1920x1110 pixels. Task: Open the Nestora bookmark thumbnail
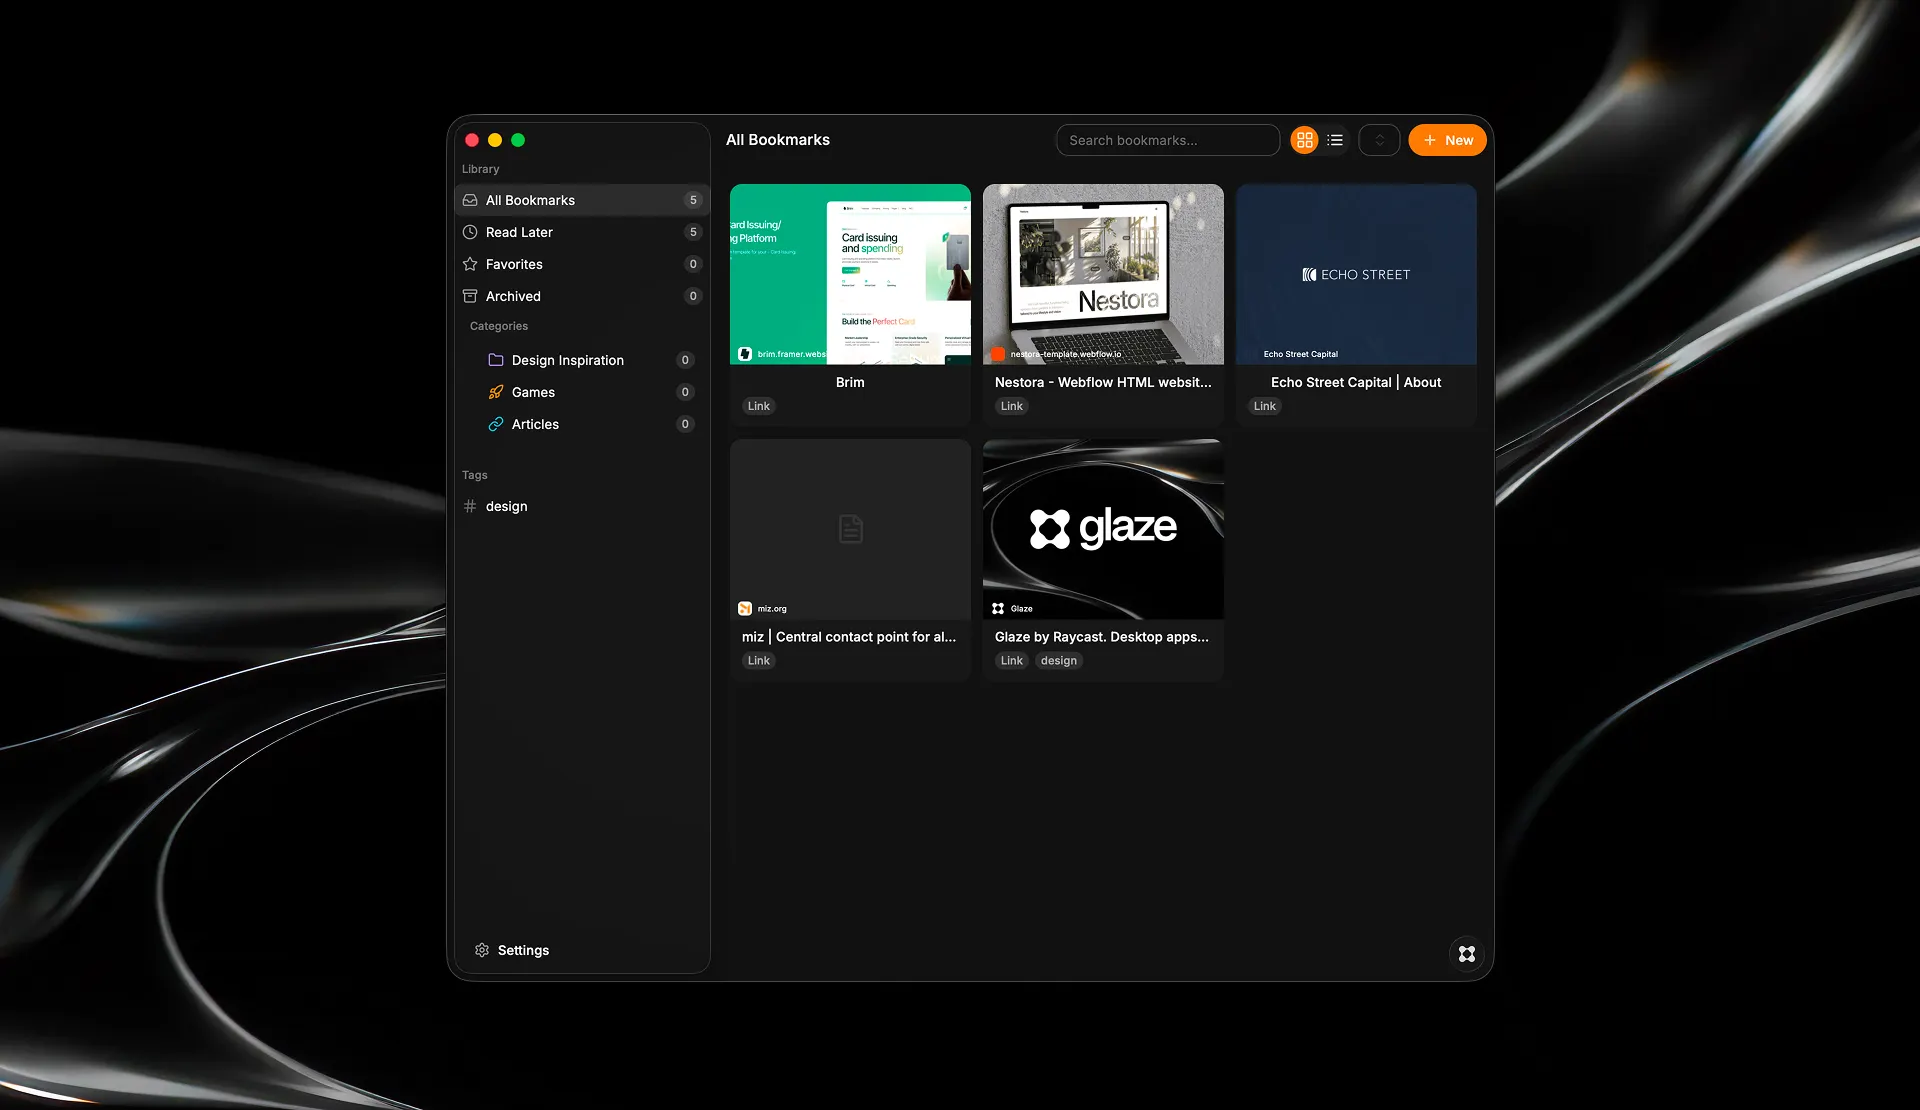click(x=1103, y=274)
